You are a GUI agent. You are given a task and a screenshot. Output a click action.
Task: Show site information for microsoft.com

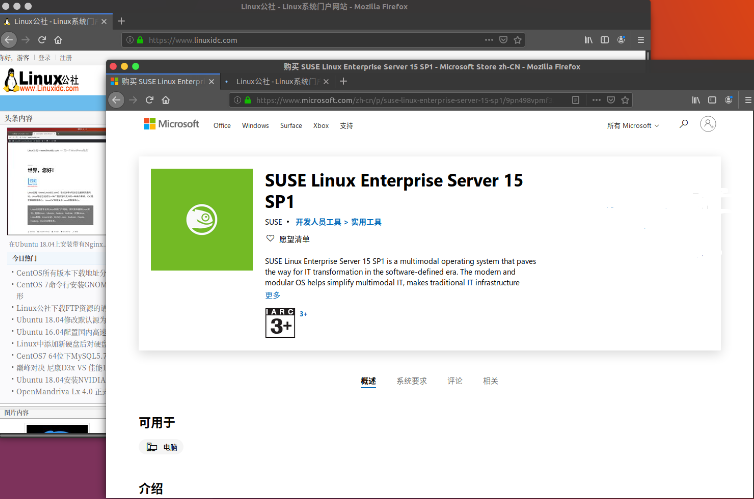click(237, 100)
